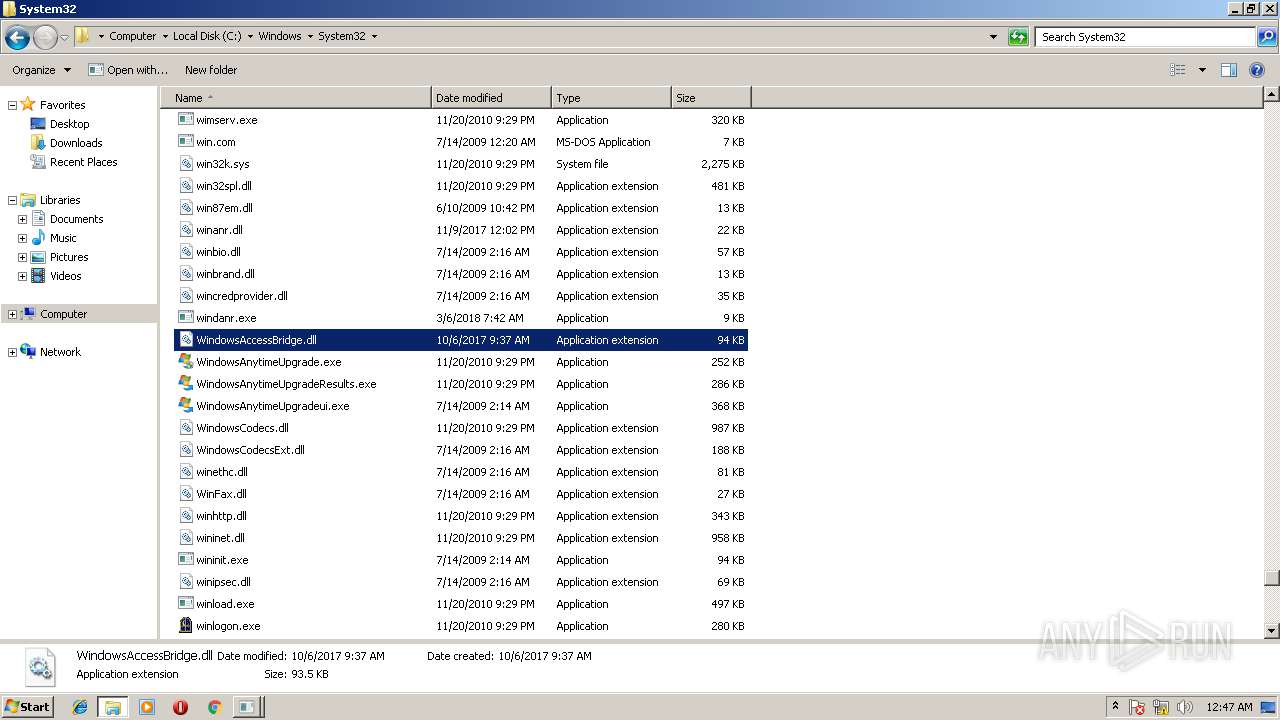Click Windows Explorer taskbar icon
The height and width of the screenshot is (720, 1280).
click(113, 707)
